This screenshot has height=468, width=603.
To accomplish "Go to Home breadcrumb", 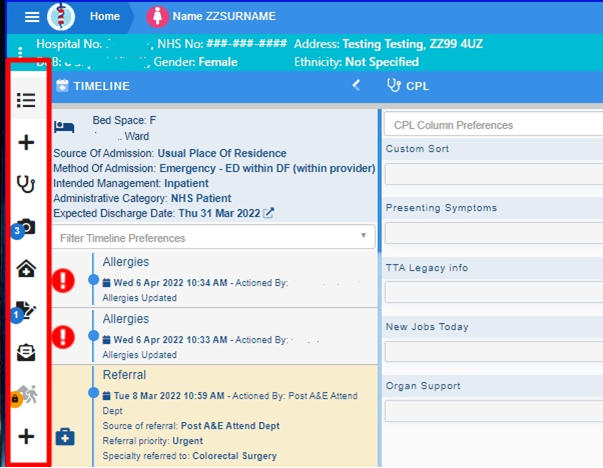I will click(105, 16).
